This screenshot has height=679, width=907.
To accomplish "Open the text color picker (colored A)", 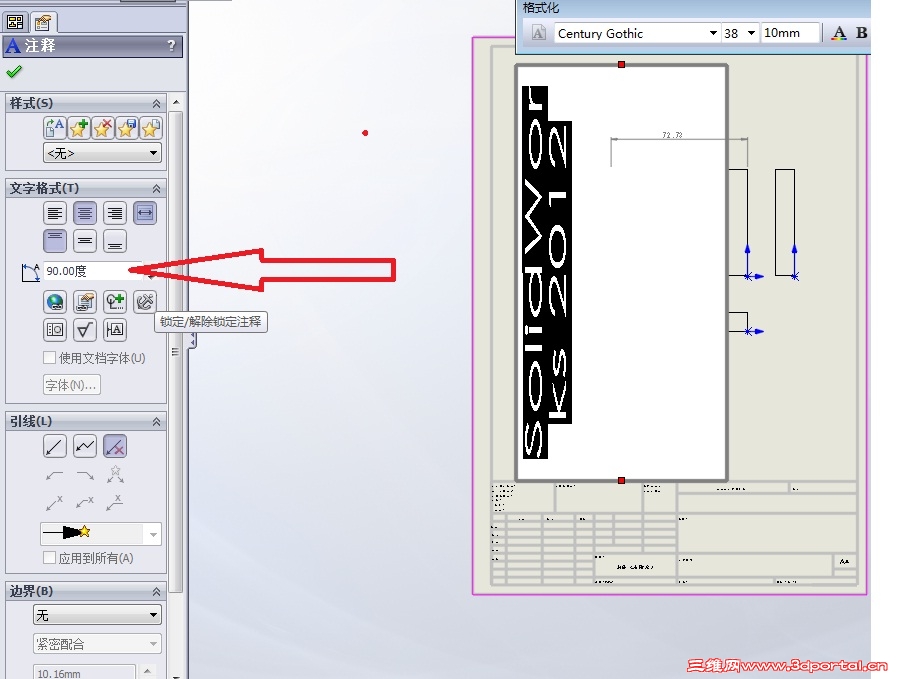I will coord(839,33).
